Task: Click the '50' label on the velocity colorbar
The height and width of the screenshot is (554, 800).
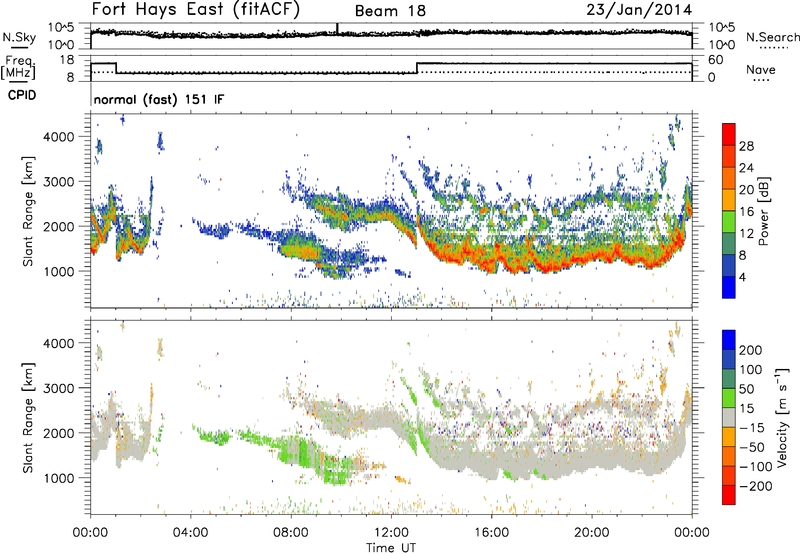Action: pyautogui.click(x=746, y=389)
